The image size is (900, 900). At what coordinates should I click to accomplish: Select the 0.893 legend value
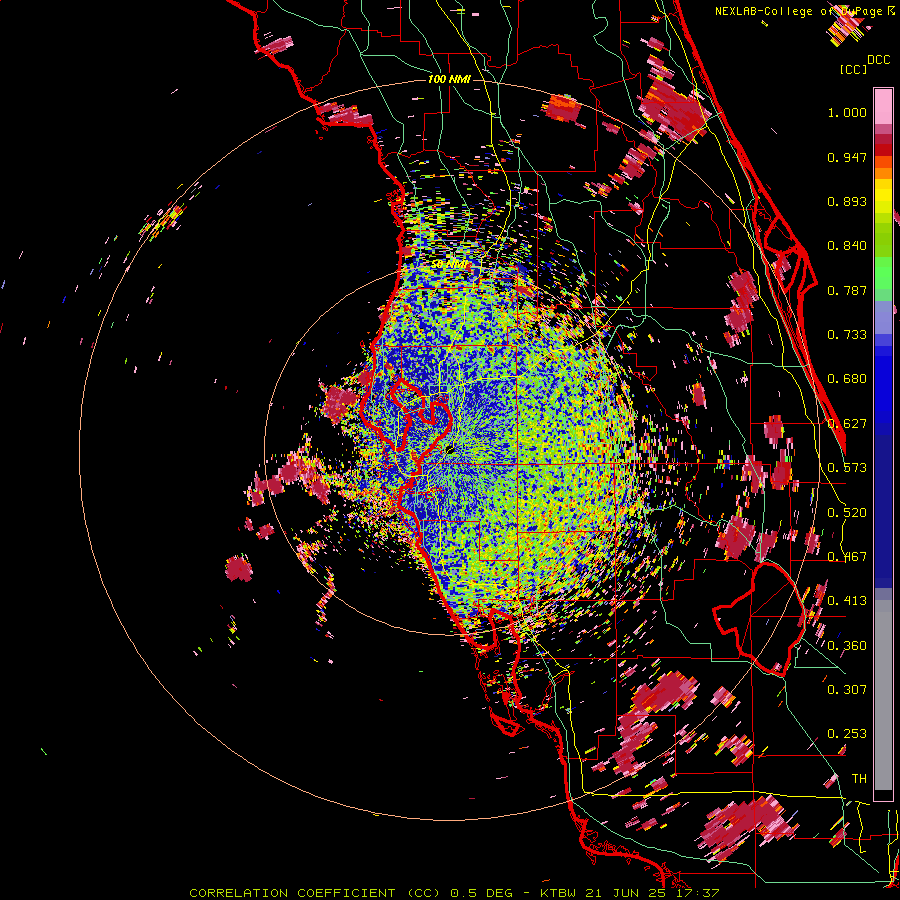pos(847,201)
